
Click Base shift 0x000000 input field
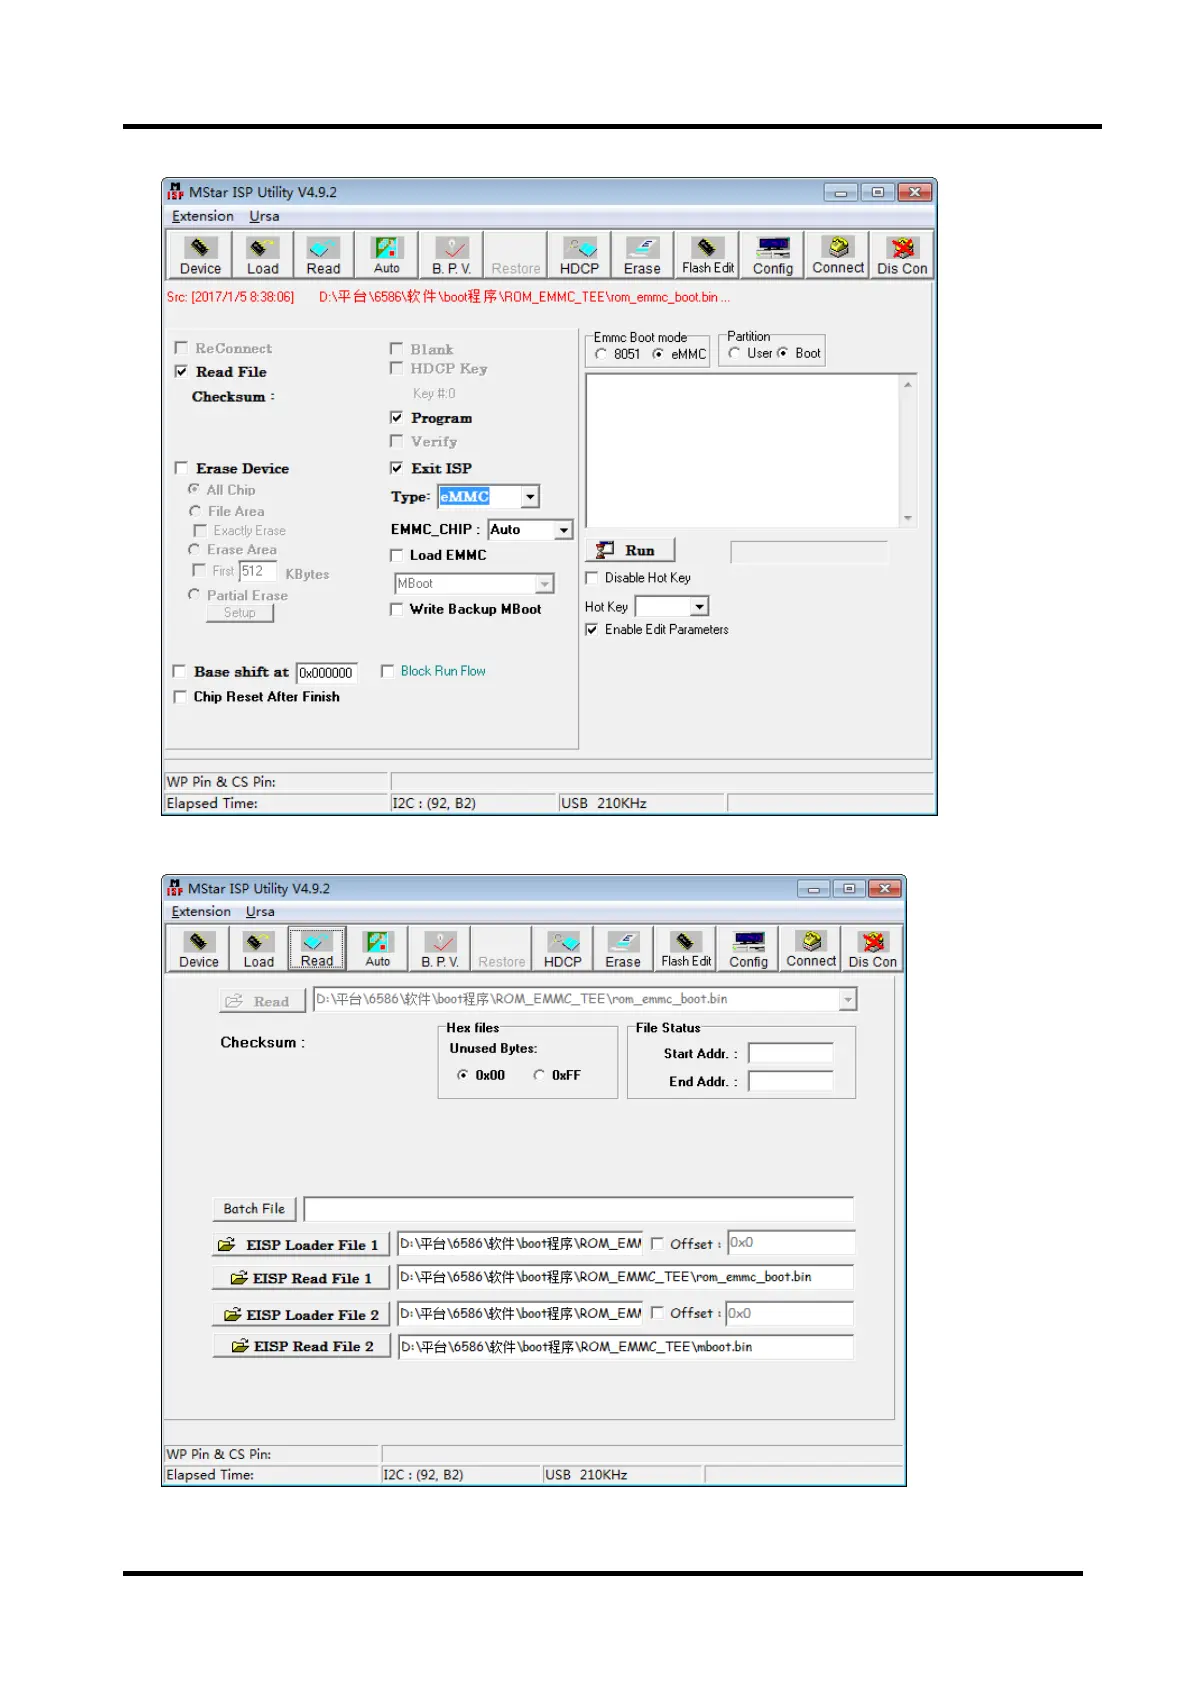(326, 673)
